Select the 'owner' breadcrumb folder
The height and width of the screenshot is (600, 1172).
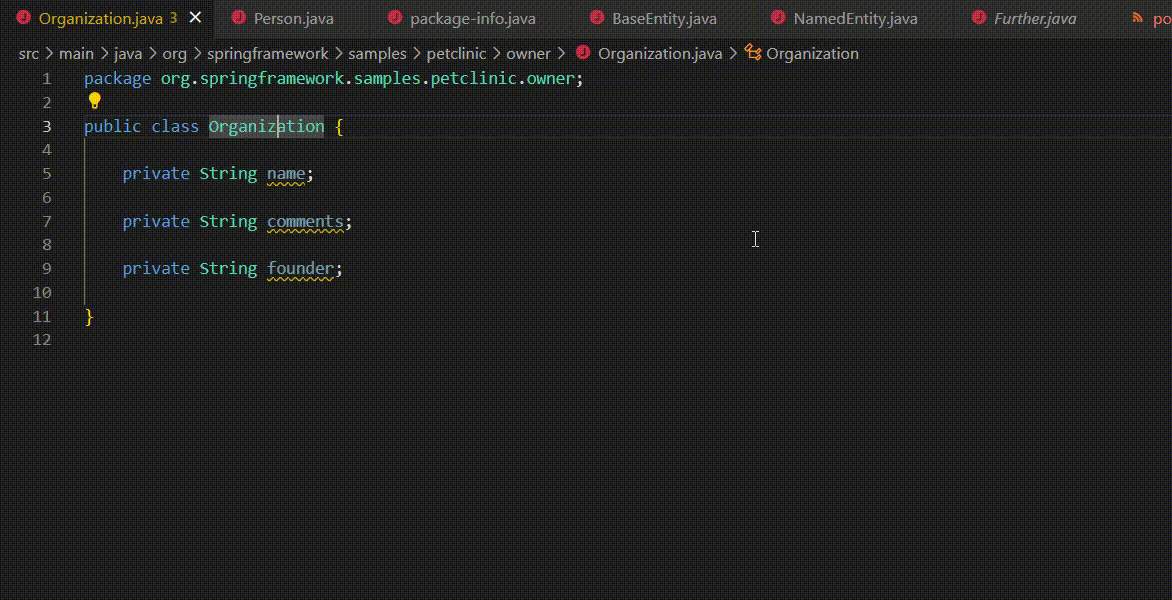[528, 54]
